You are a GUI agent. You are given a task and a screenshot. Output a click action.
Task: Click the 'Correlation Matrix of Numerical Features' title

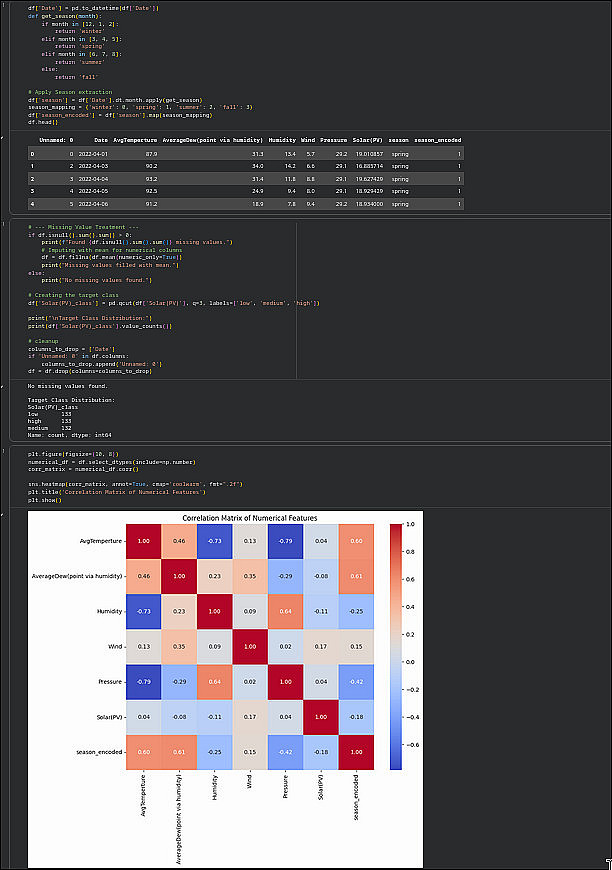point(250,518)
